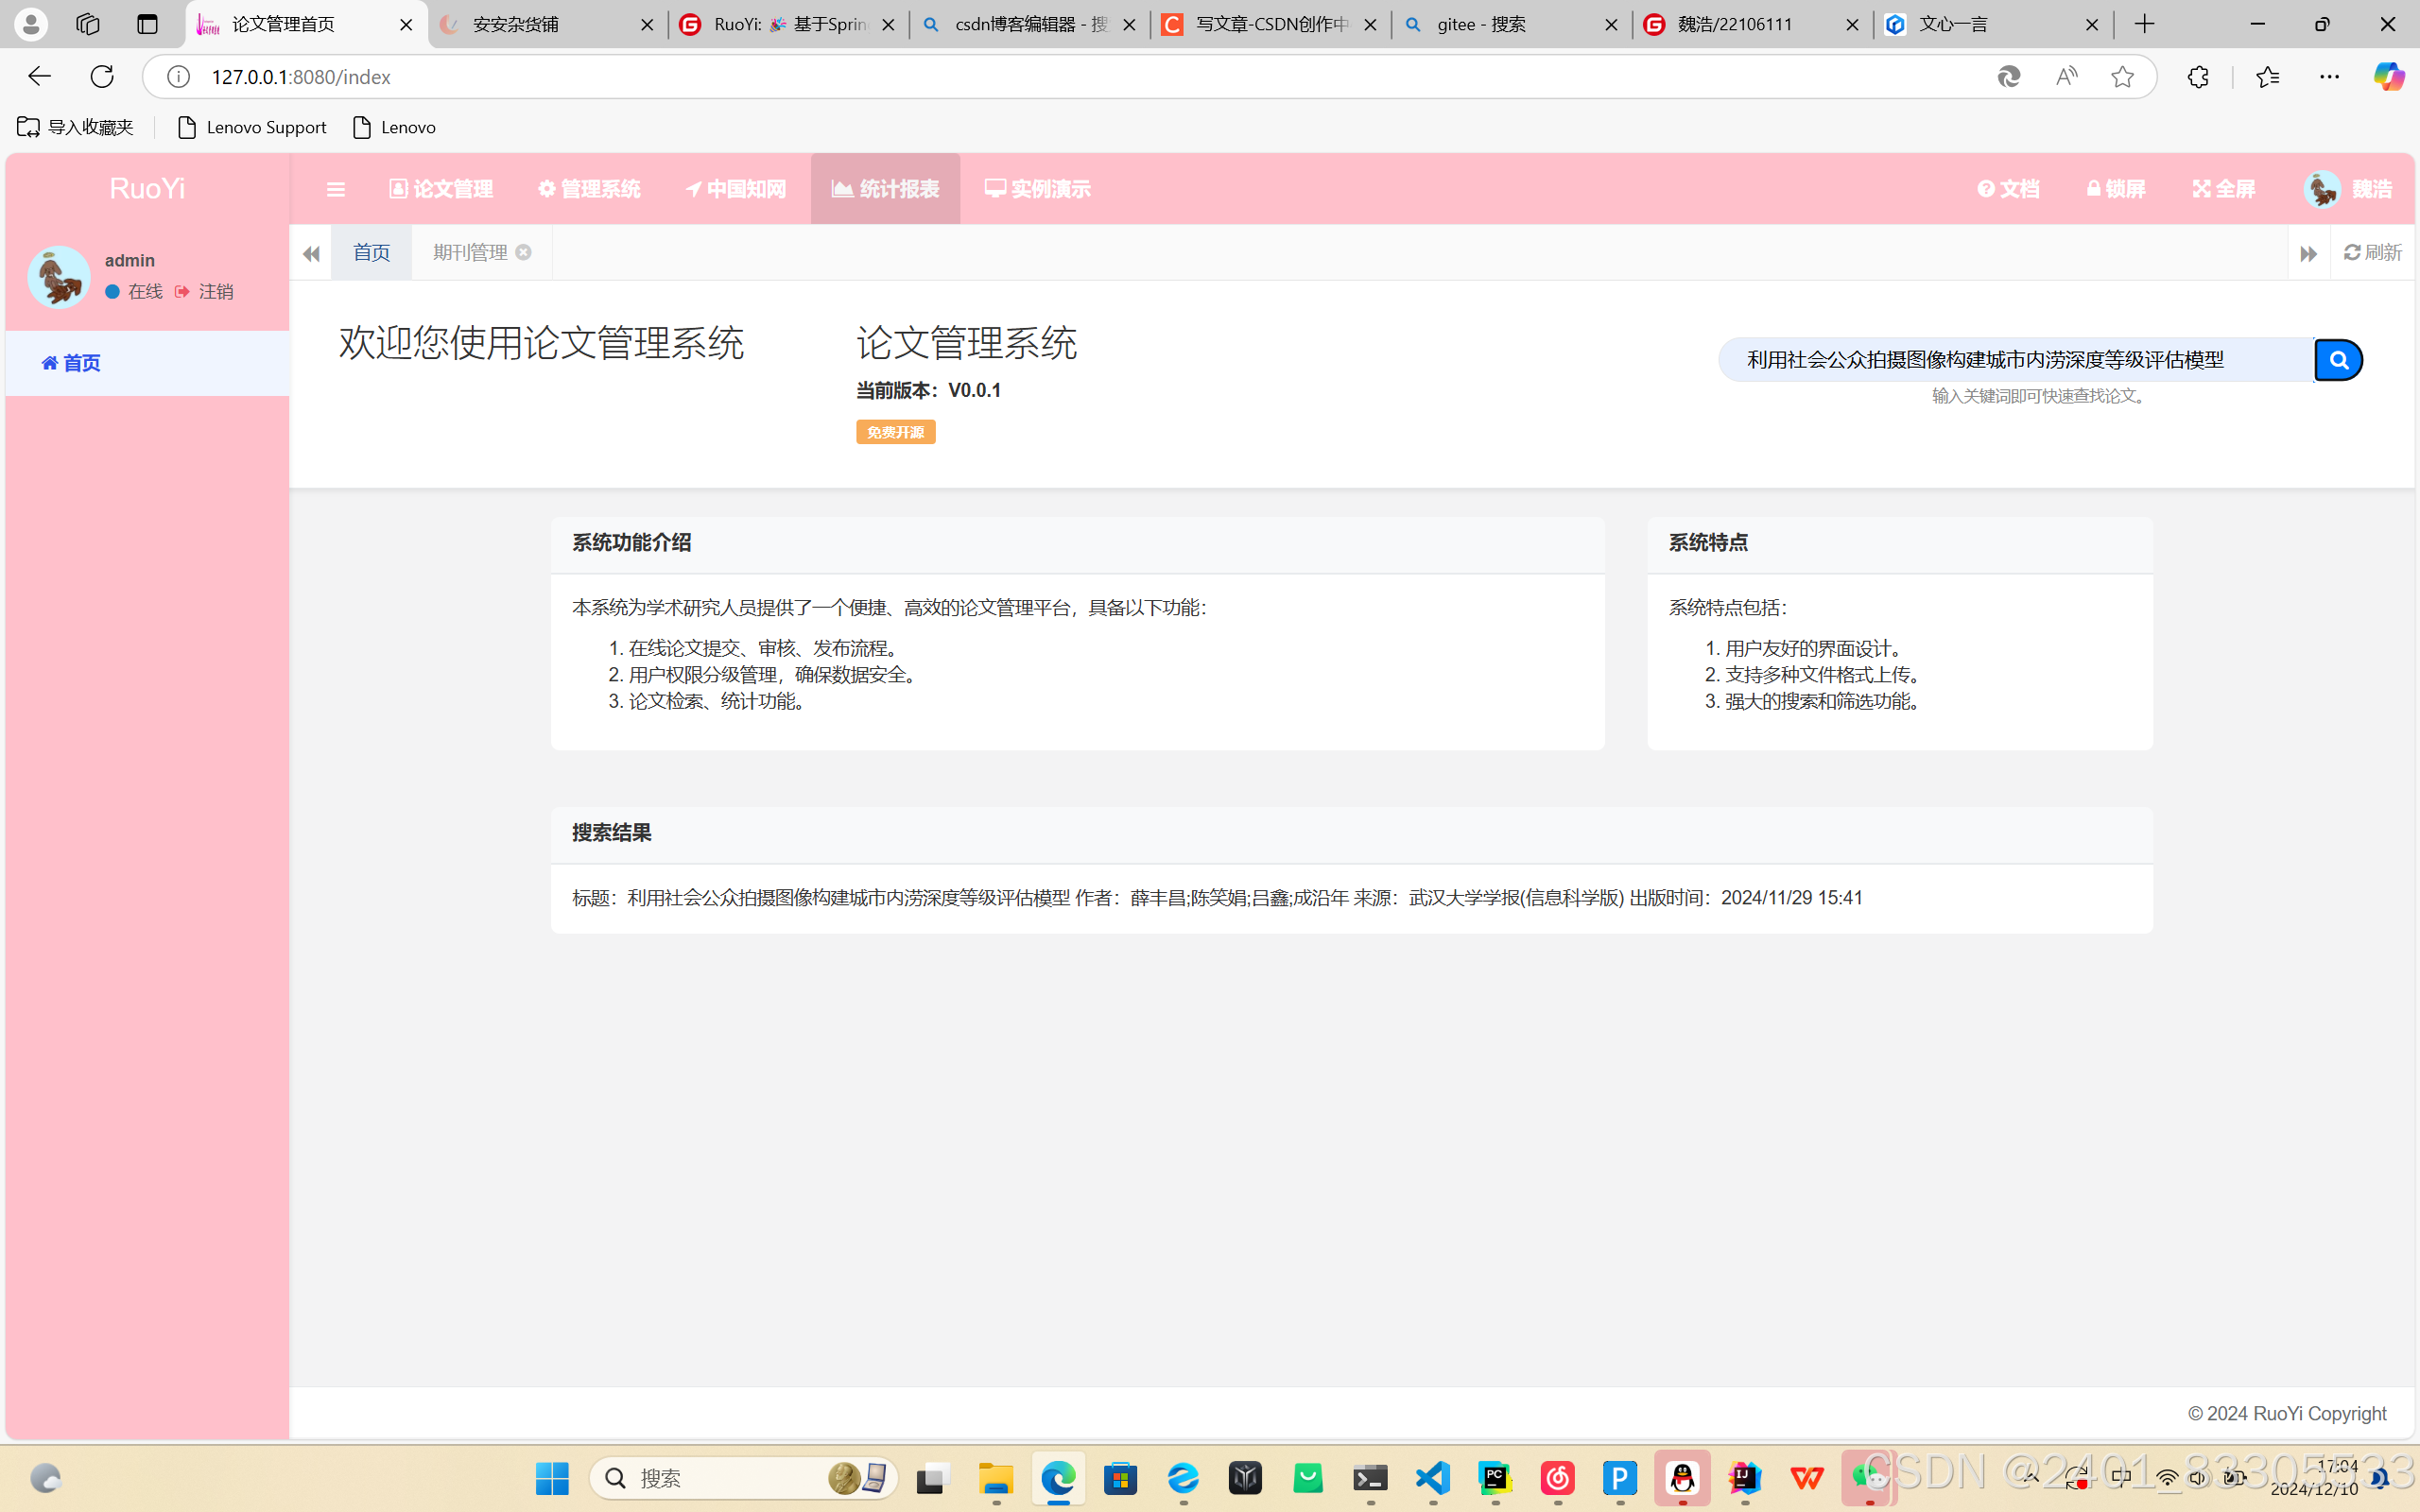Open 统计报表 menu item

[x=885, y=189]
